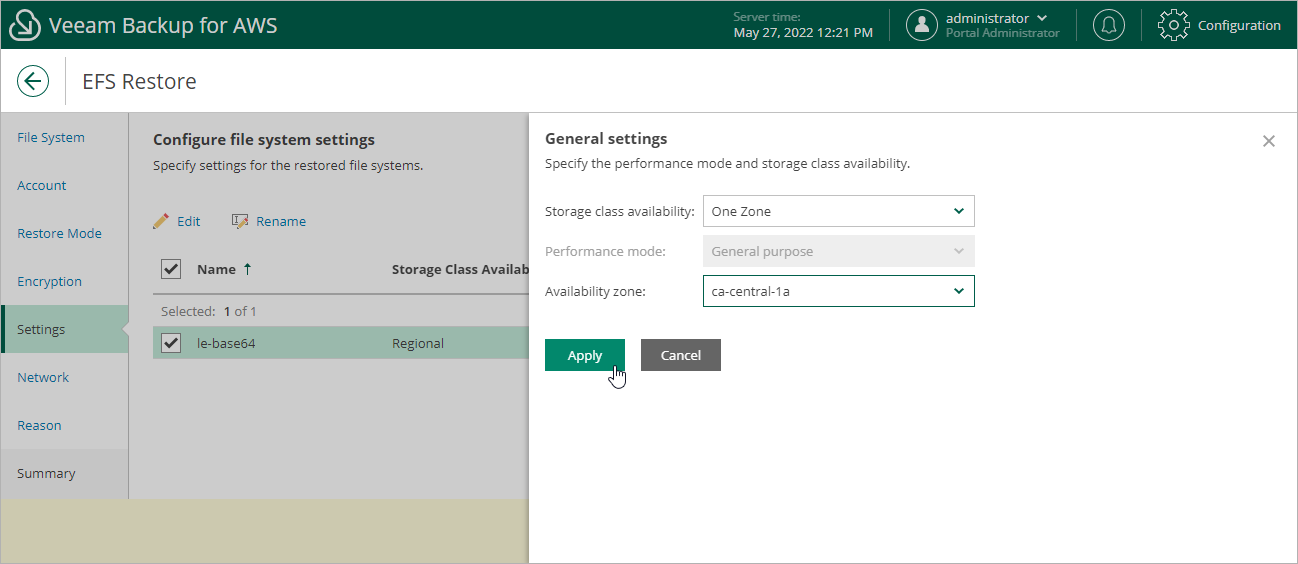Click the administrator user avatar icon
This screenshot has width=1298, height=564.
tap(922, 26)
